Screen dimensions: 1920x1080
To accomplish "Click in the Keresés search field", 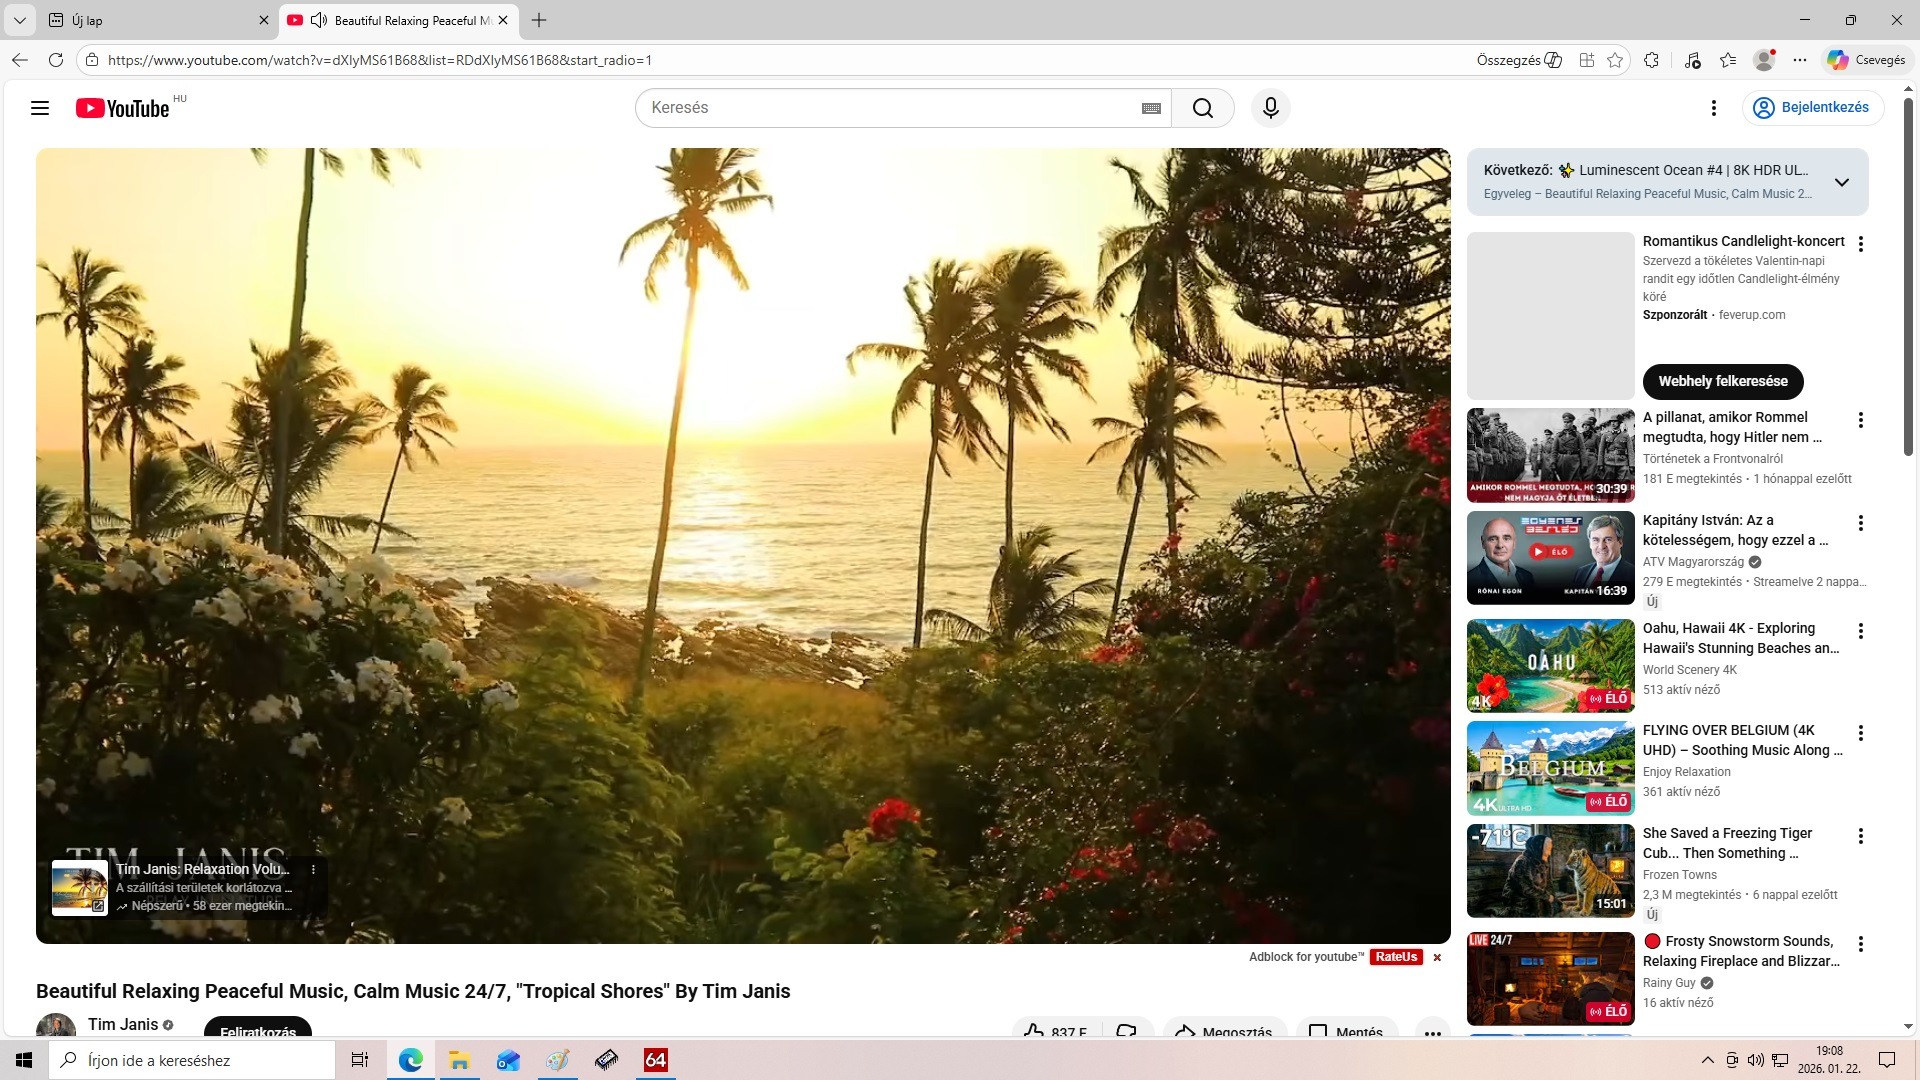I will click(x=890, y=108).
